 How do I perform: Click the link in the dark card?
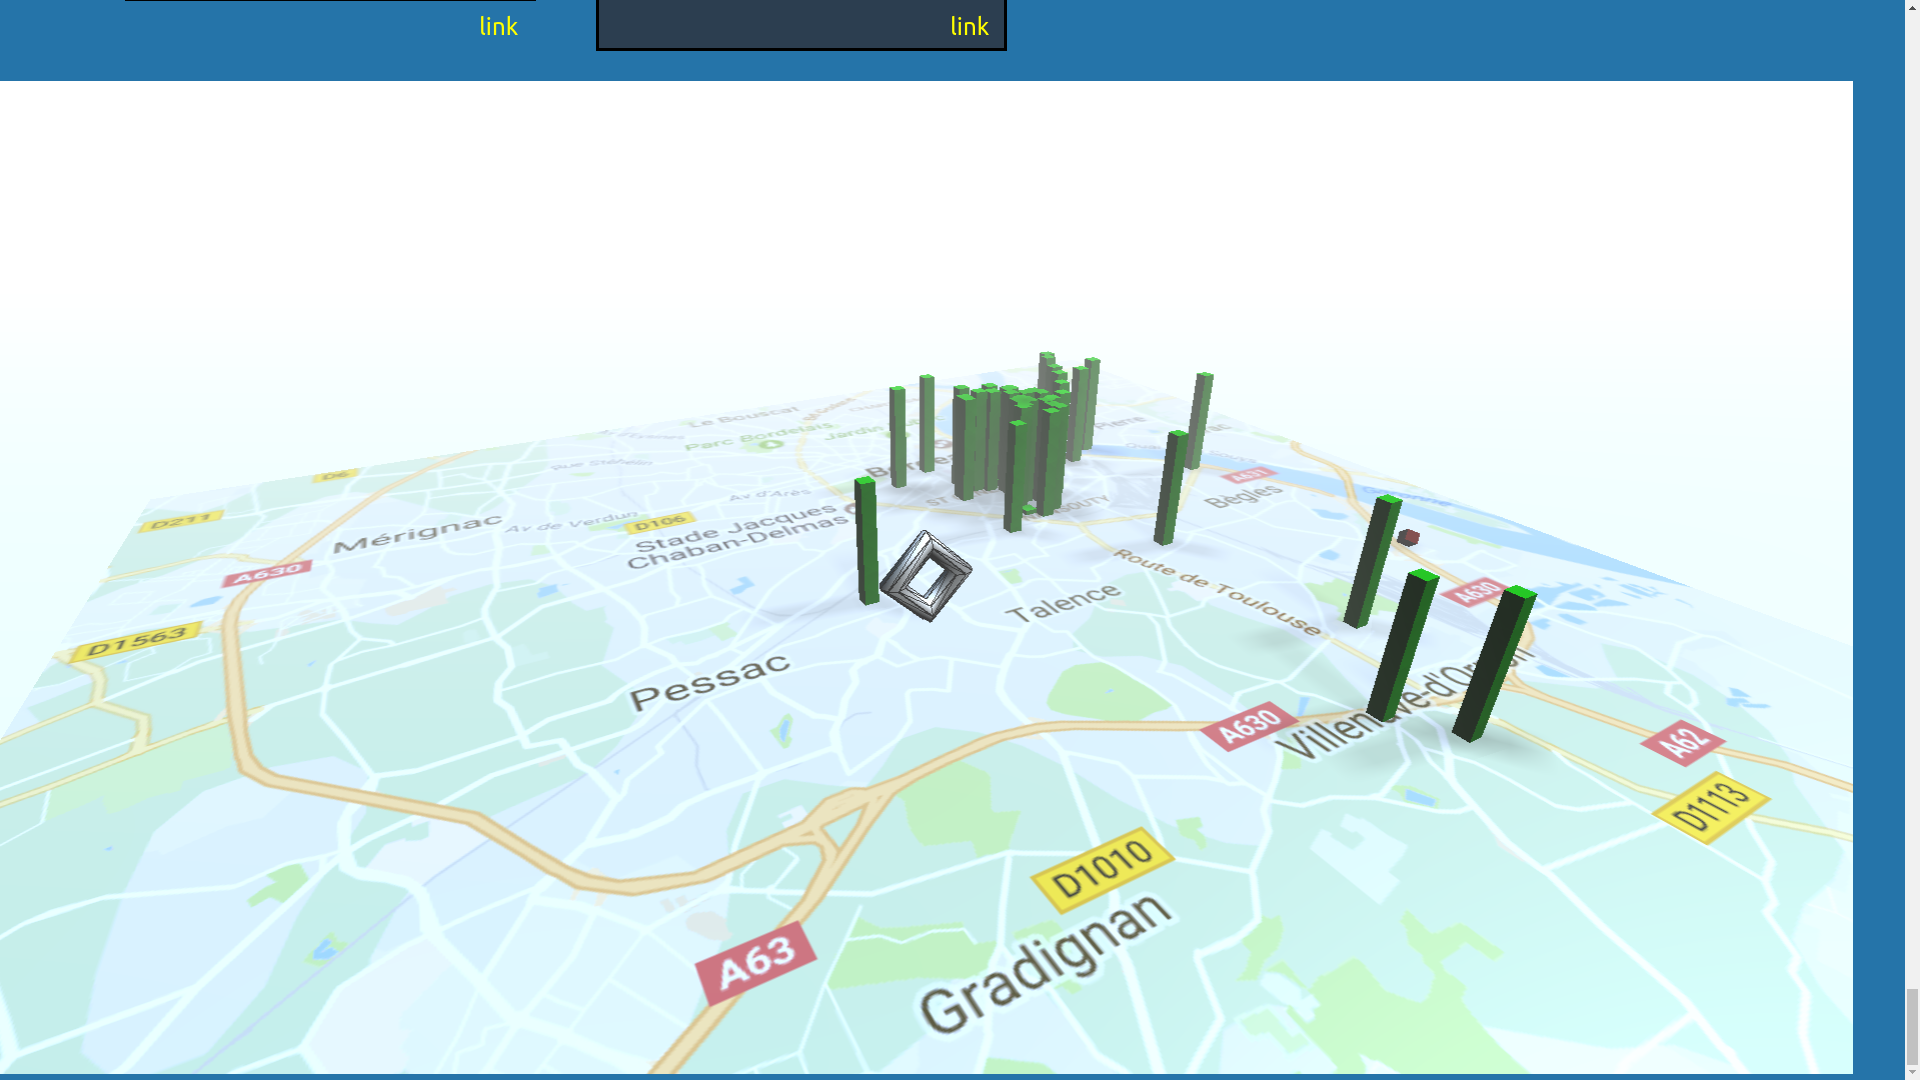point(968,26)
